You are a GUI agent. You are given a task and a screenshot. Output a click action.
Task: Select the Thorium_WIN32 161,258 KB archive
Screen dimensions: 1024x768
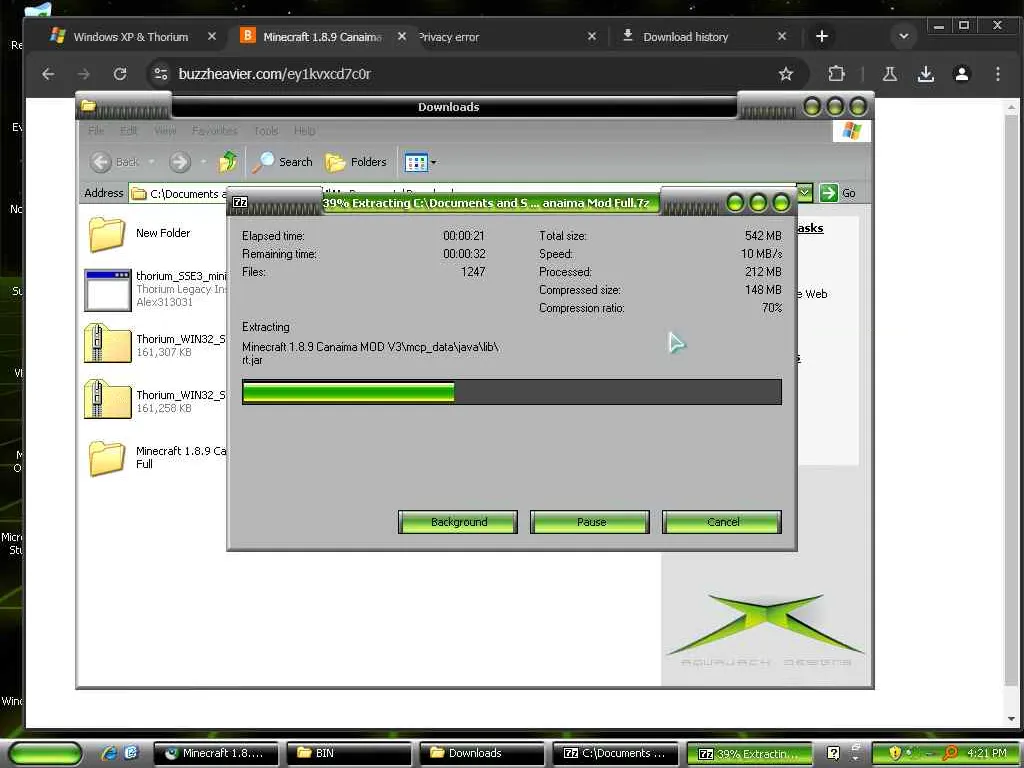[x=155, y=400]
